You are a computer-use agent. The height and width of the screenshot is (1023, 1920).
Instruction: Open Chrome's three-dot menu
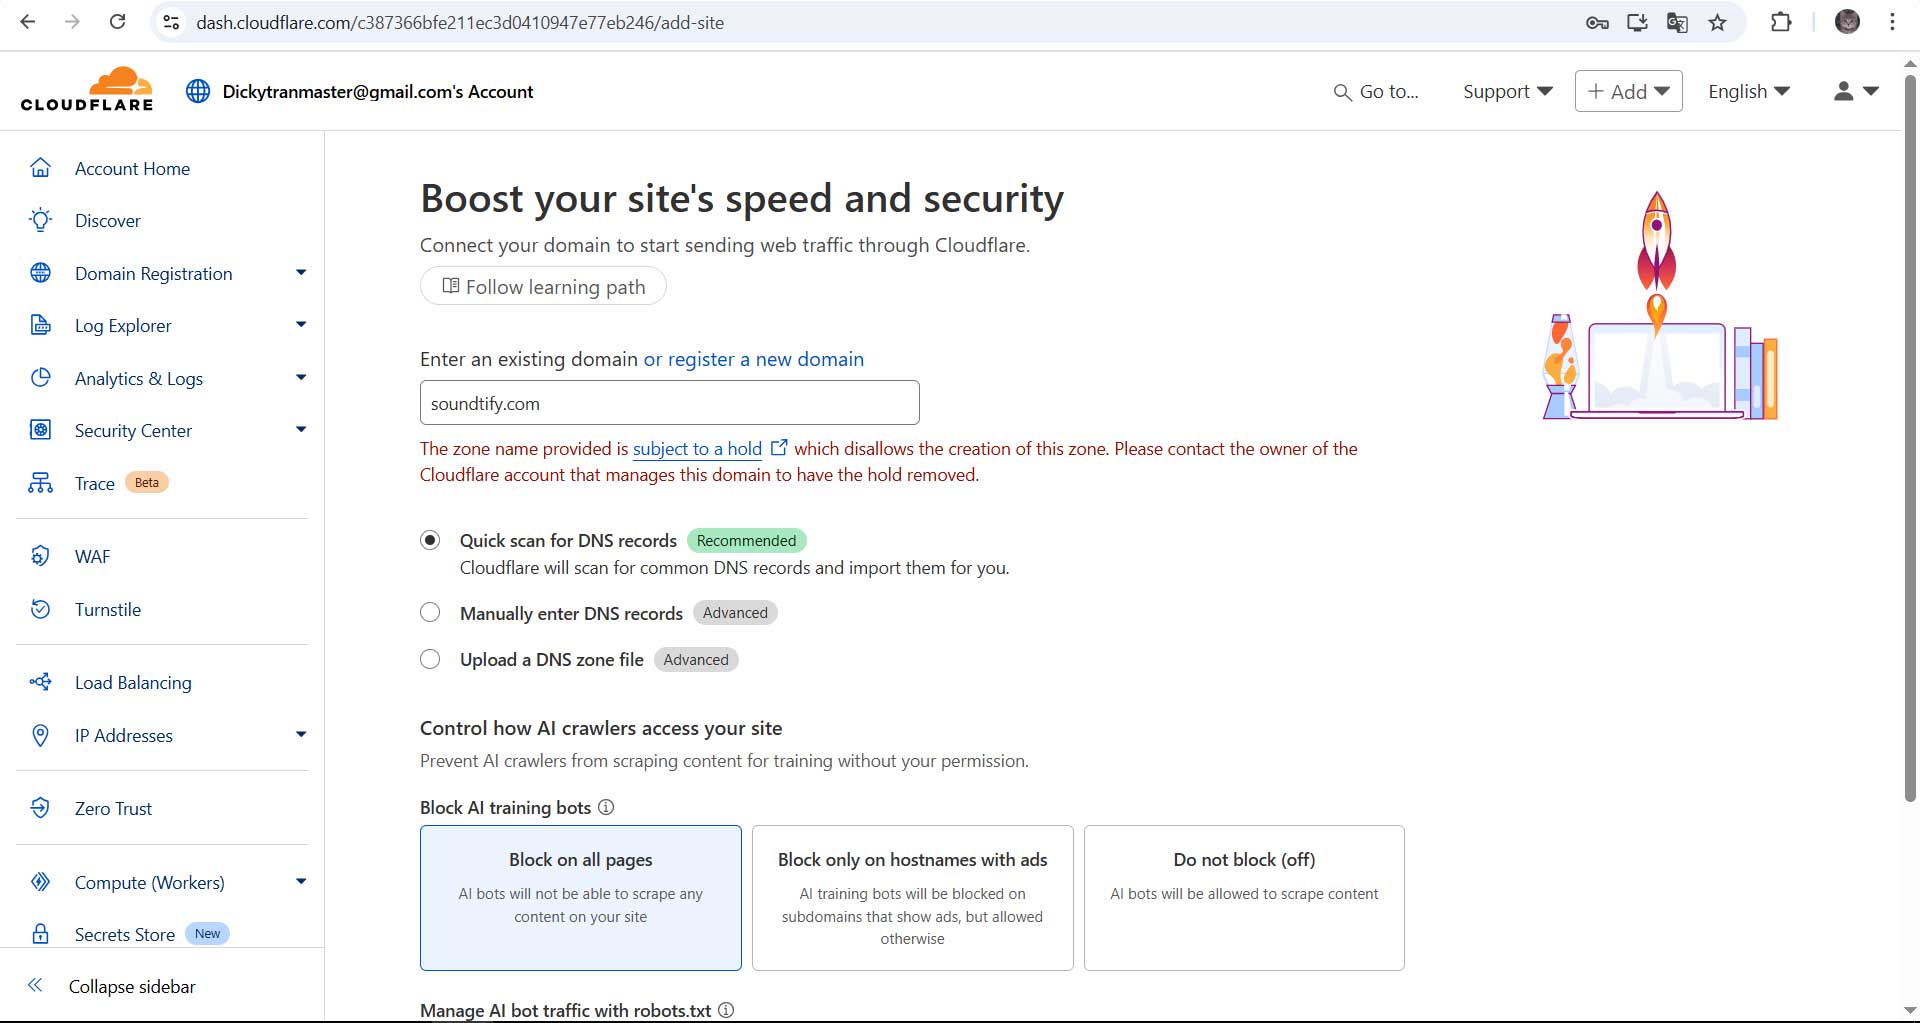(1892, 22)
